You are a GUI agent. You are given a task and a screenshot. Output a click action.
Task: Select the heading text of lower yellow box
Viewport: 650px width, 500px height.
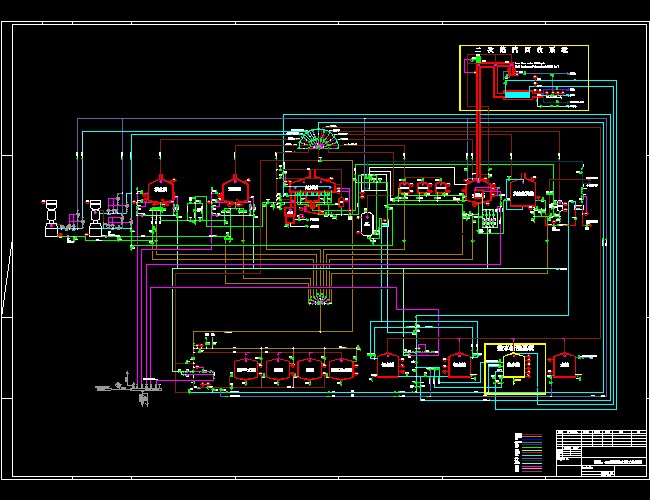click(515, 348)
